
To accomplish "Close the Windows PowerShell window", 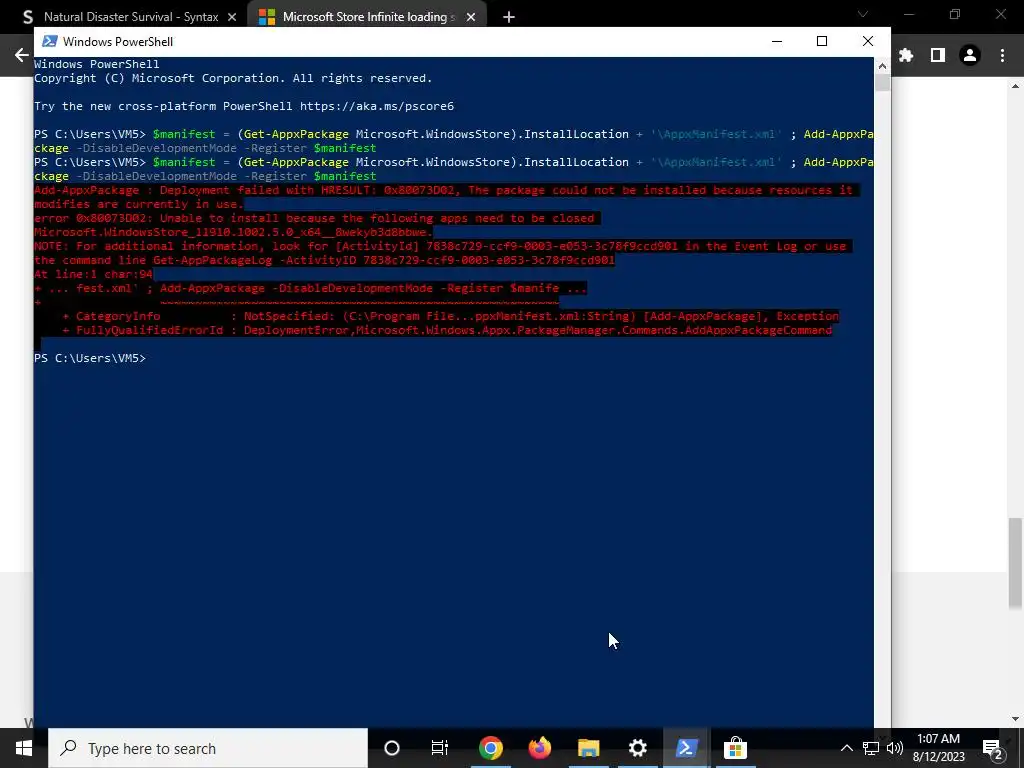I will point(868,41).
